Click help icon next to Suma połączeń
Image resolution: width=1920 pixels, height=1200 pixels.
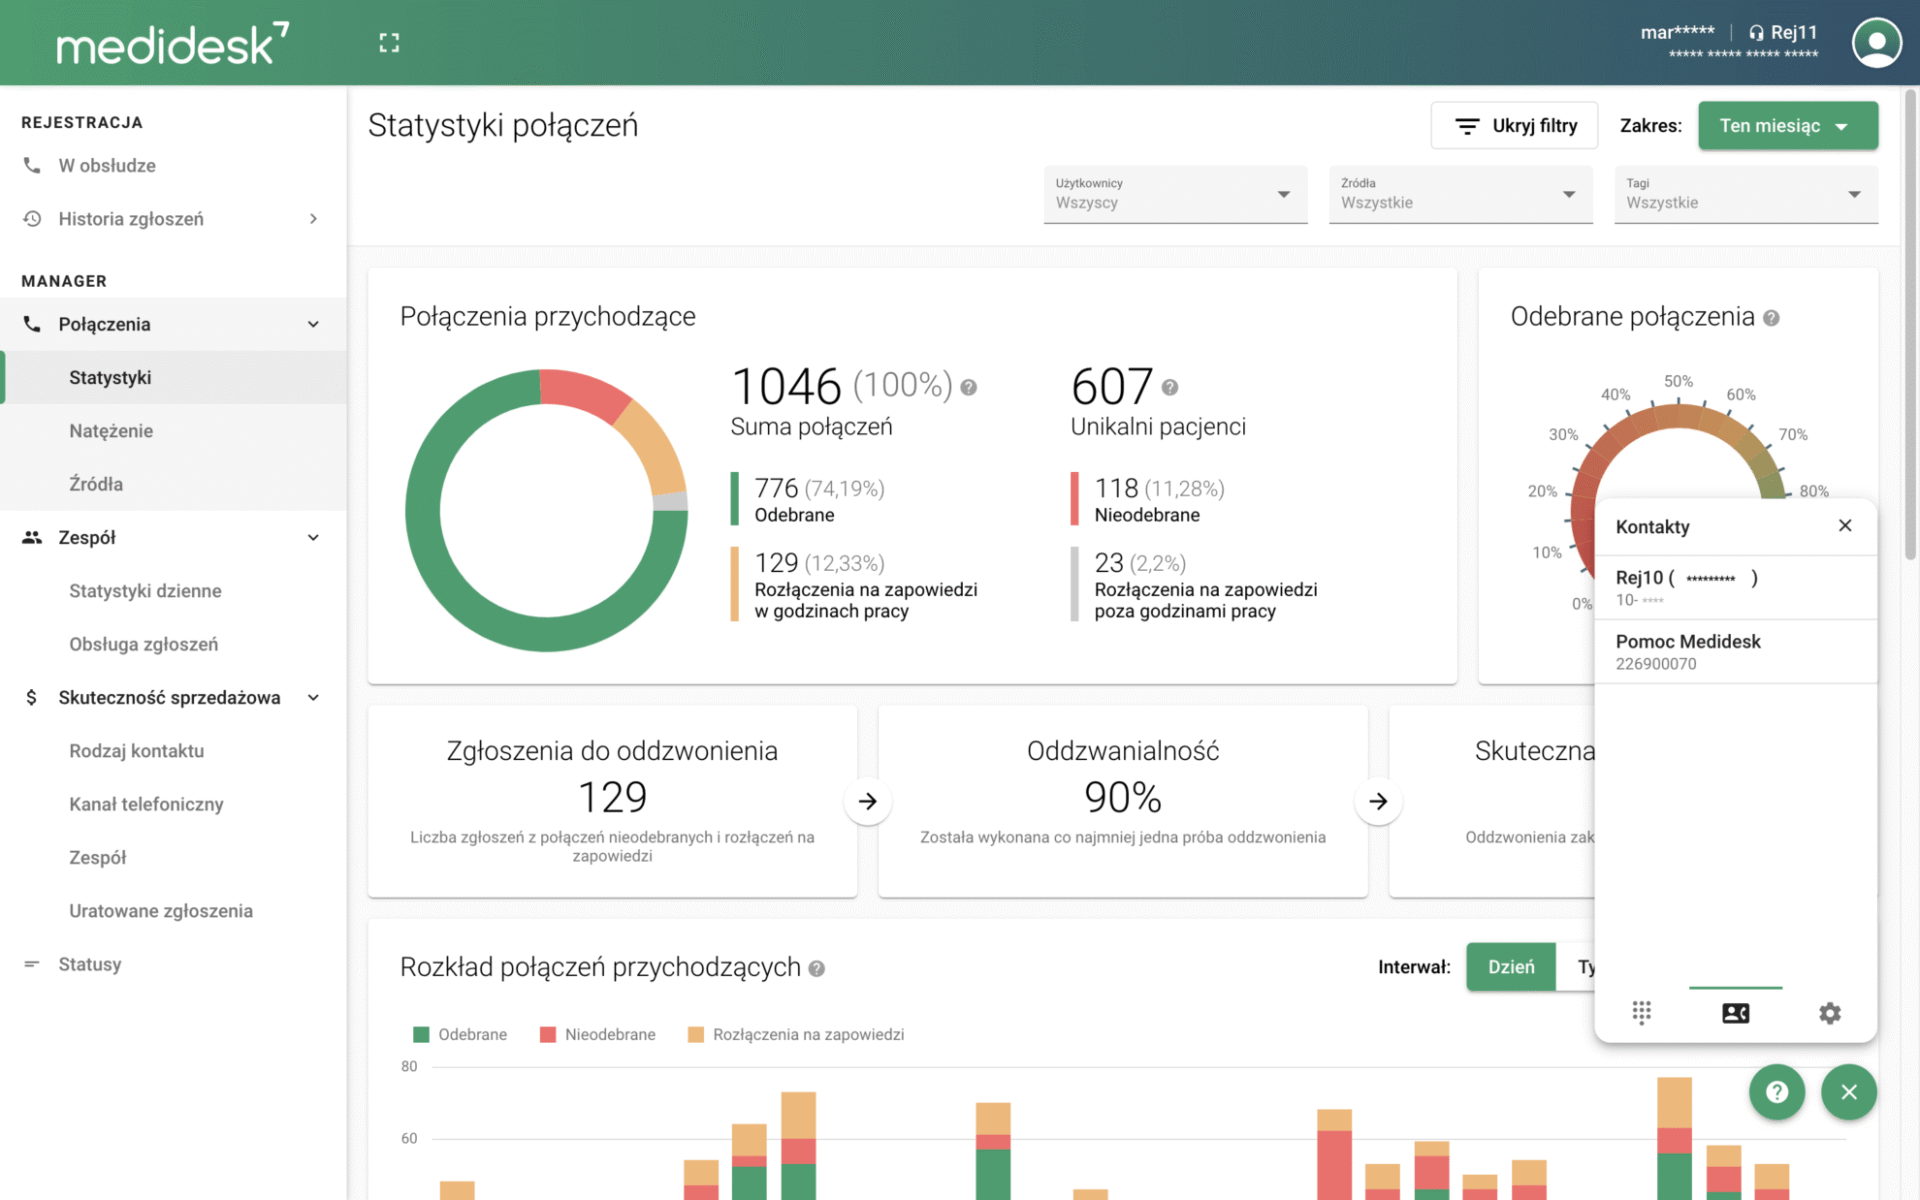[x=968, y=387]
